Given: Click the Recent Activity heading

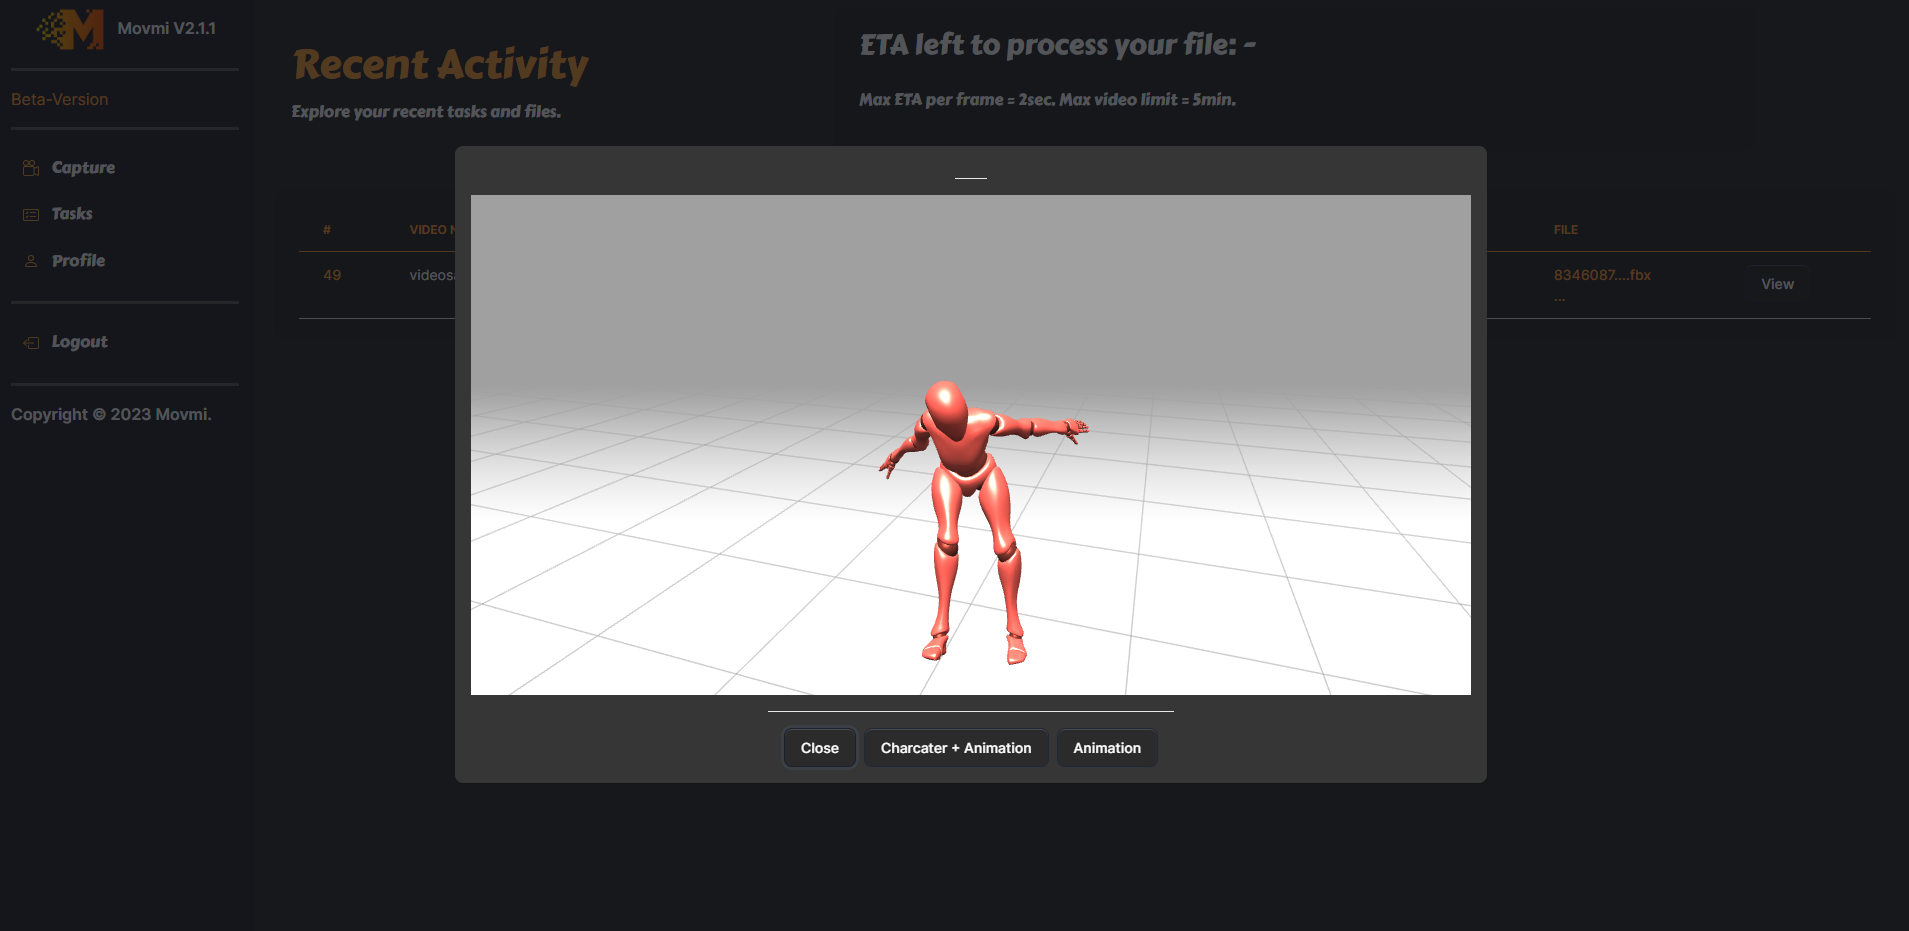Looking at the screenshot, I should click(441, 65).
